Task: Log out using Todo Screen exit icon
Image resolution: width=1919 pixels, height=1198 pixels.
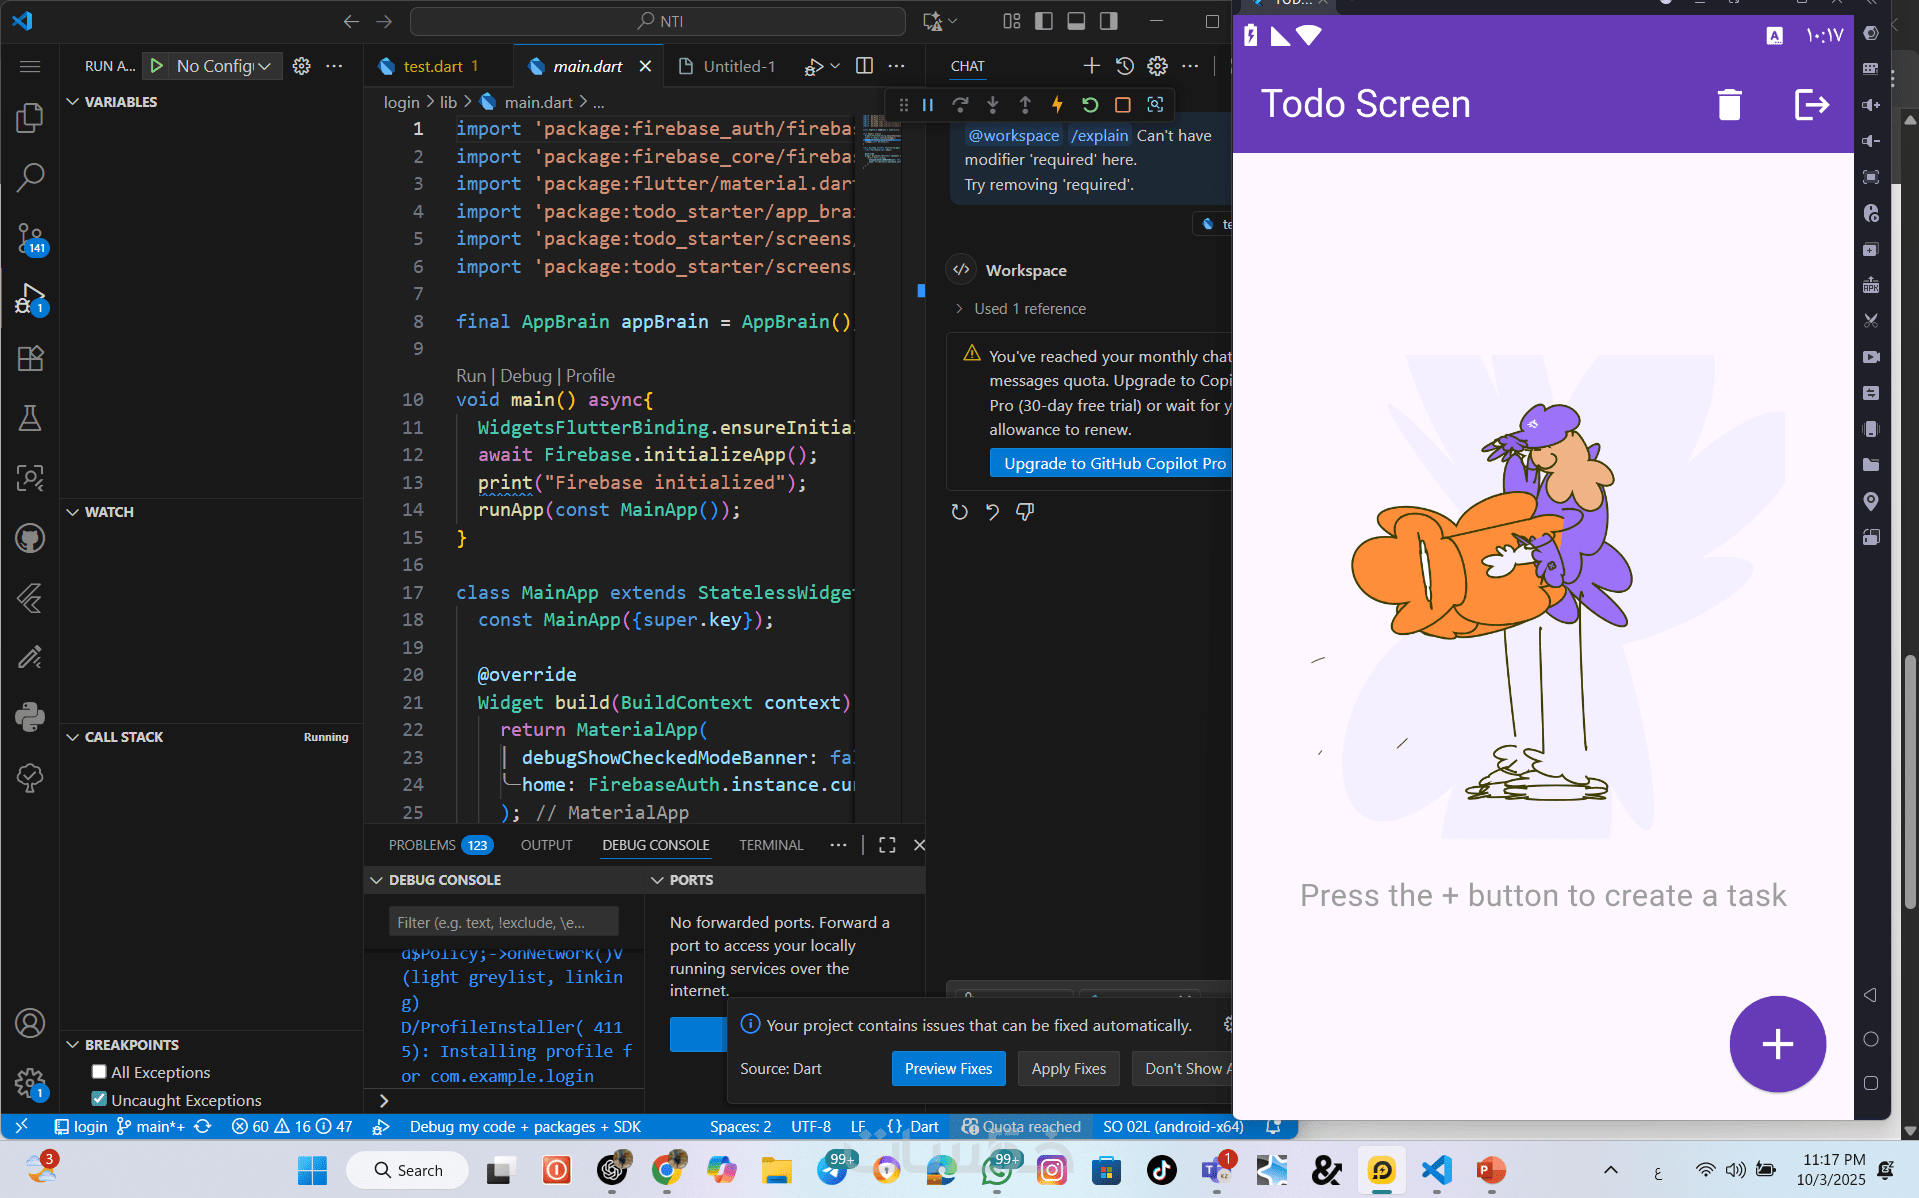Action: pyautogui.click(x=1811, y=104)
